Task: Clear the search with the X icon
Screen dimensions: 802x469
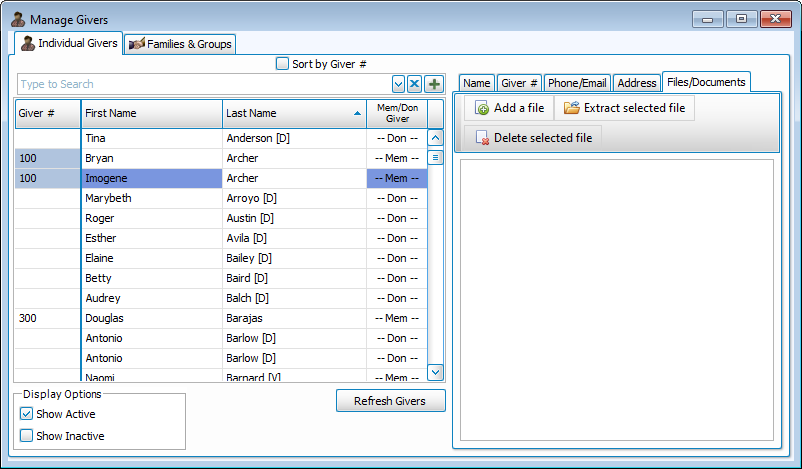Action: click(x=415, y=84)
